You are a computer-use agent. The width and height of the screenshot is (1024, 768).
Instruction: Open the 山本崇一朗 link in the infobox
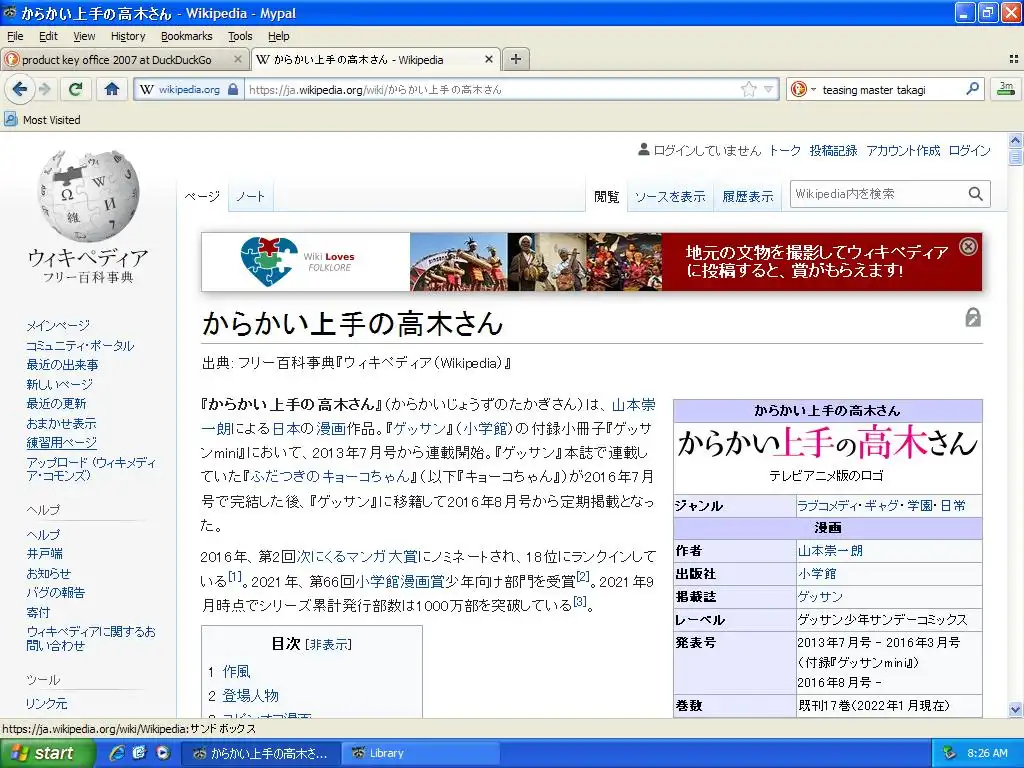point(830,551)
